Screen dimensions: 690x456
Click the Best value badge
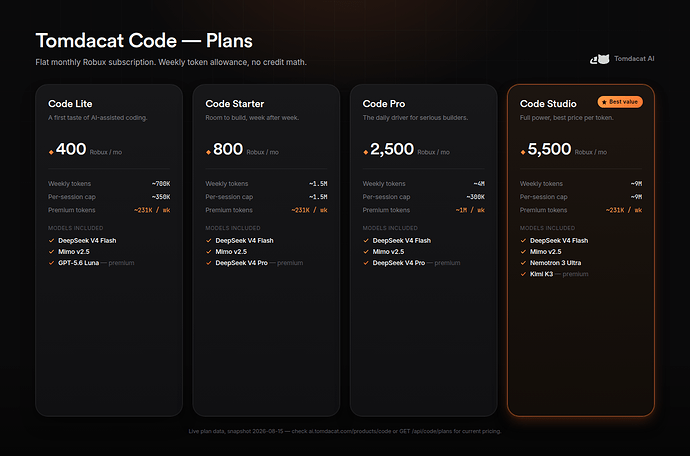[620, 102]
